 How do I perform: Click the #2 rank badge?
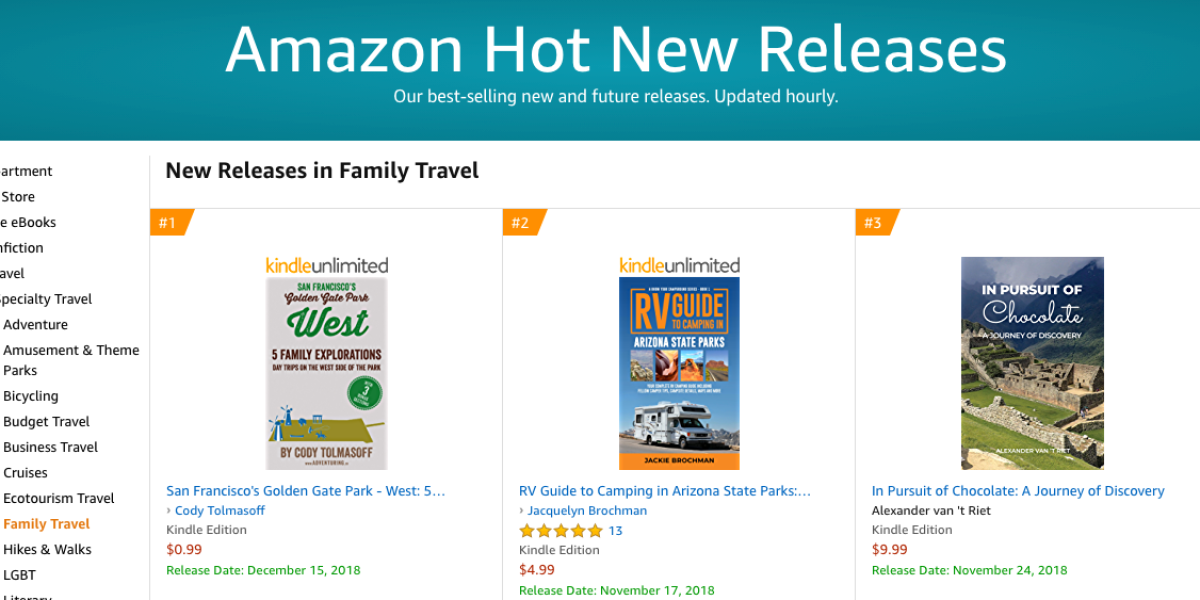[521, 222]
